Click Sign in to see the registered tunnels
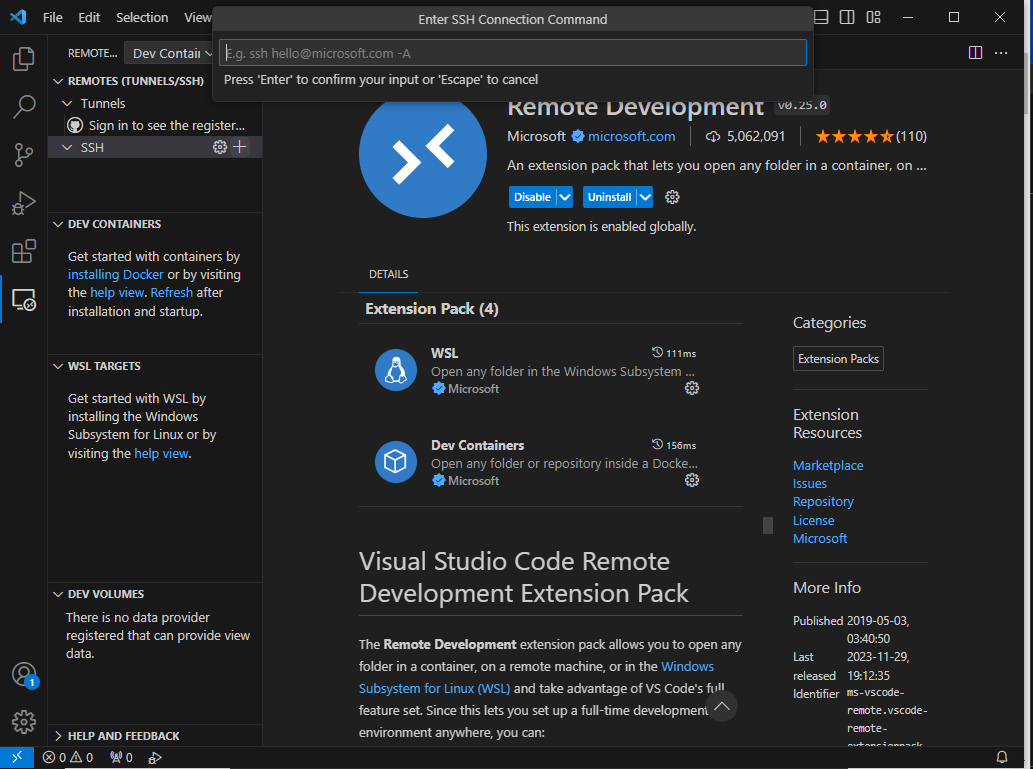Viewport: 1033px width, 769px height. [167, 125]
